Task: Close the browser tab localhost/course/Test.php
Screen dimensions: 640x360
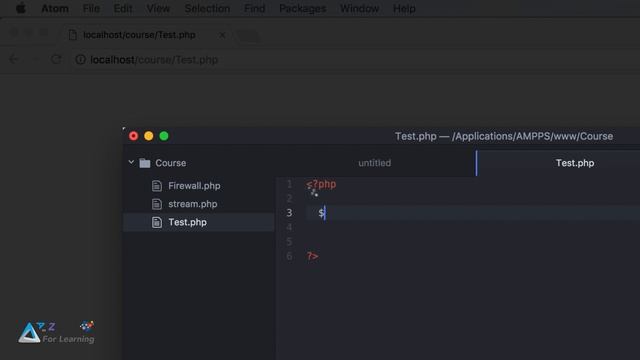Action: pyautogui.click(x=222, y=36)
